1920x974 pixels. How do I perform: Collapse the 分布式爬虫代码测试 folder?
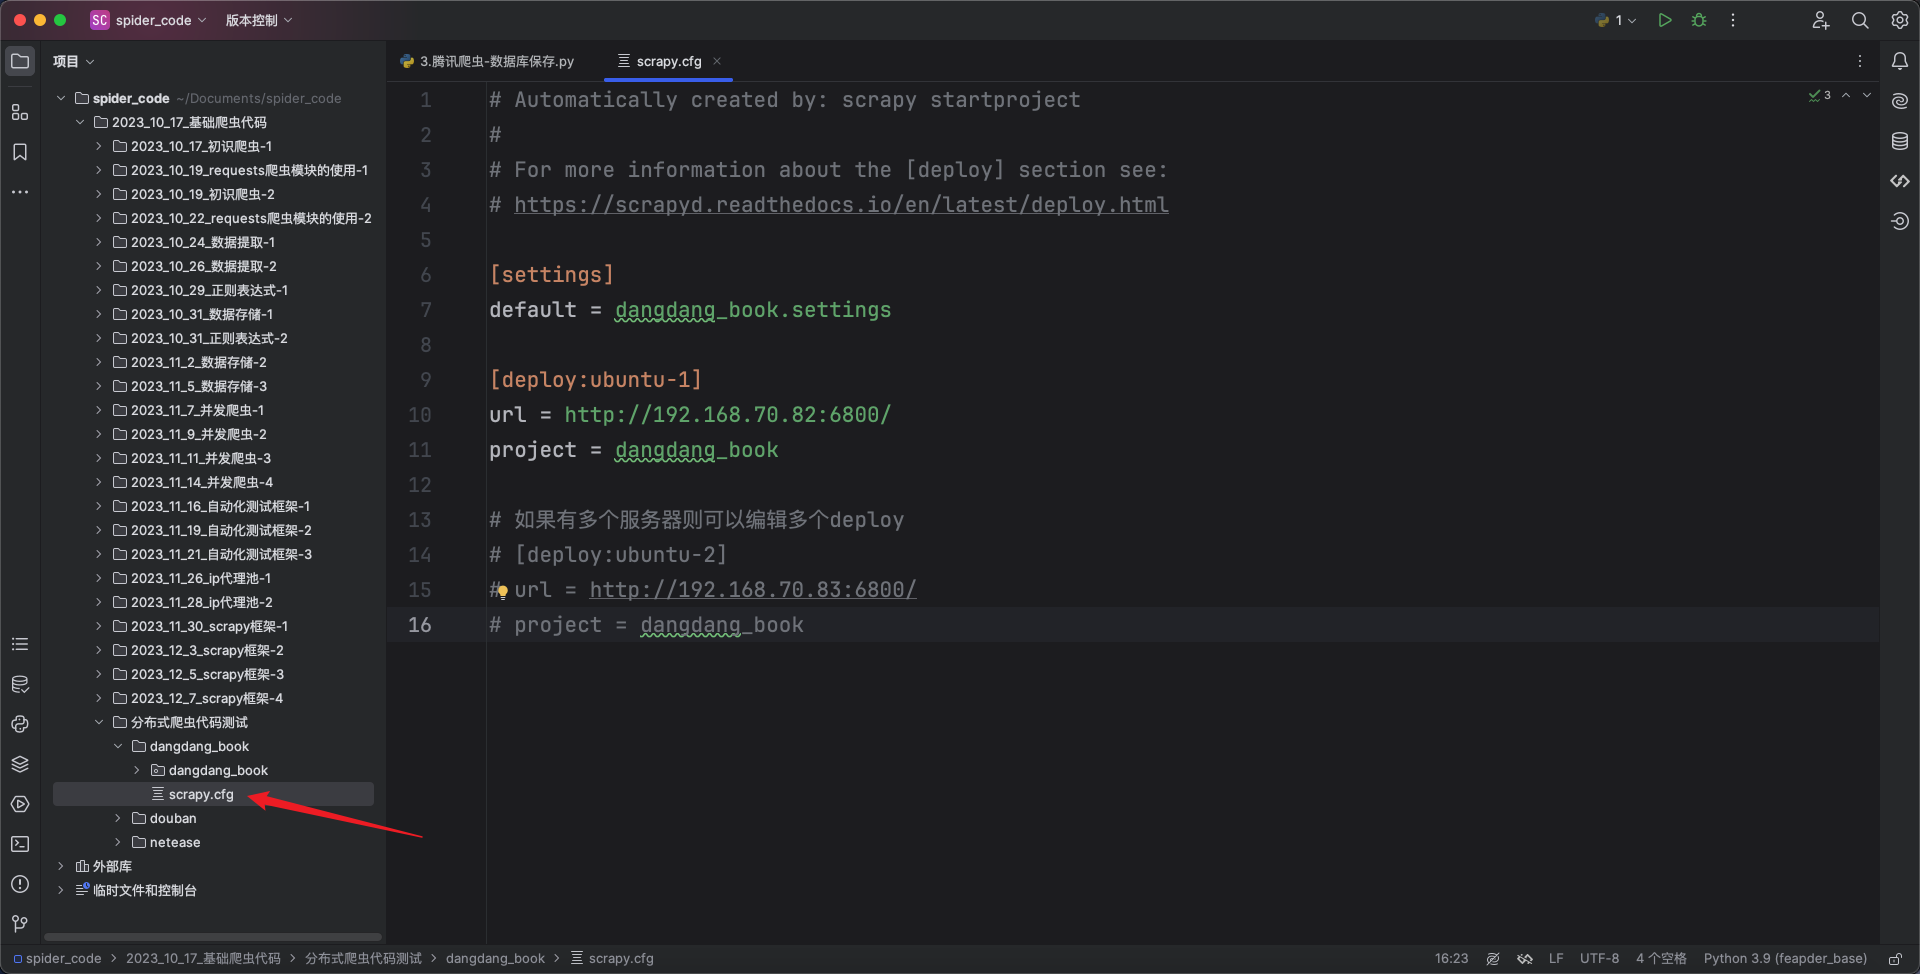(x=99, y=722)
